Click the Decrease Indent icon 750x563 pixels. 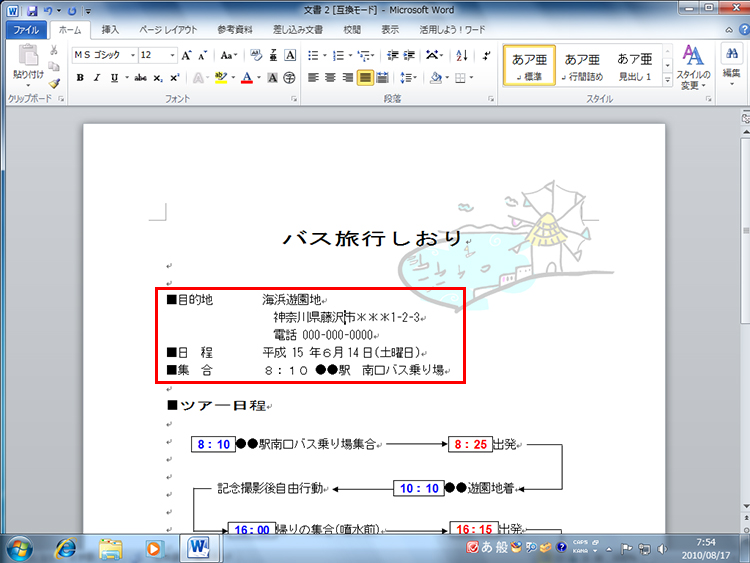[393, 55]
